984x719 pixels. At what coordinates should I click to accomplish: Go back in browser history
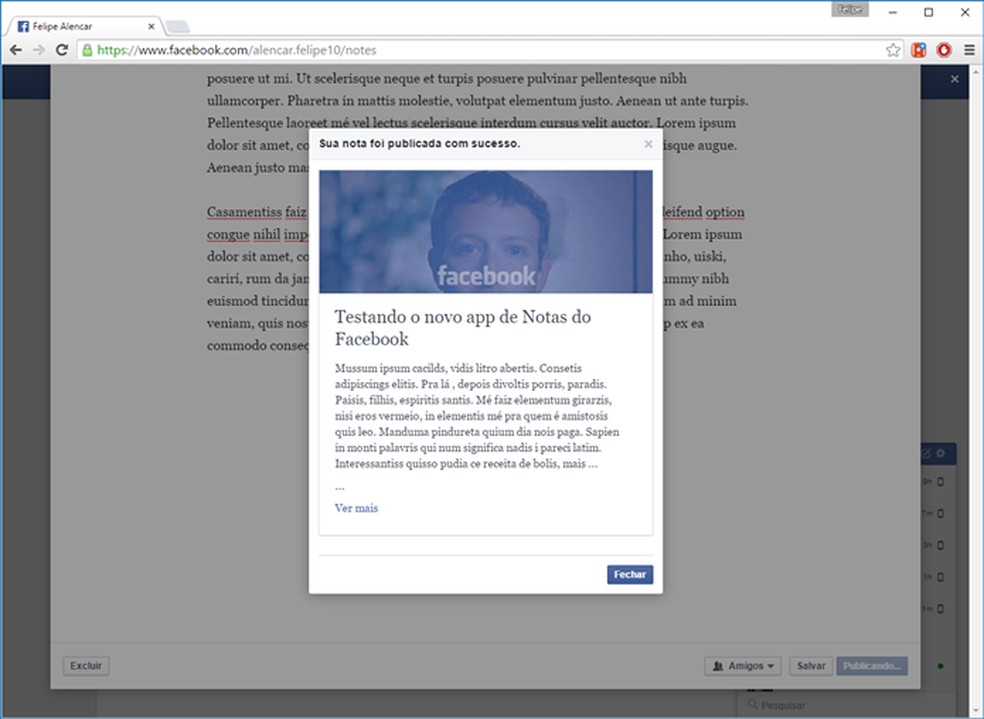[16, 50]
